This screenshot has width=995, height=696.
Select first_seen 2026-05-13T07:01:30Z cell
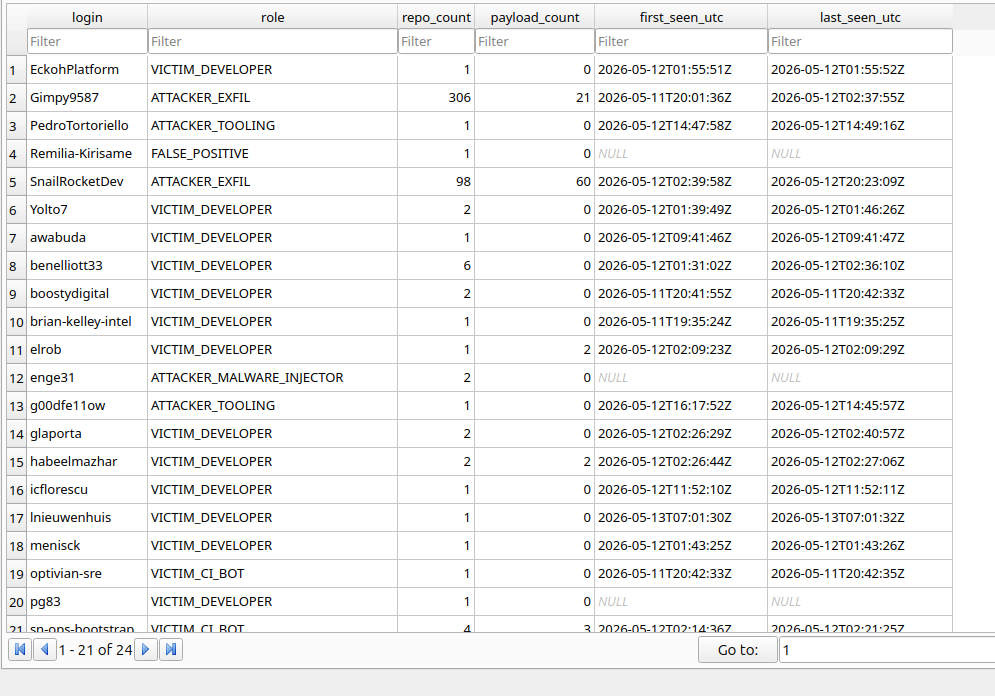pyautogui.click(x=681, y=517)
